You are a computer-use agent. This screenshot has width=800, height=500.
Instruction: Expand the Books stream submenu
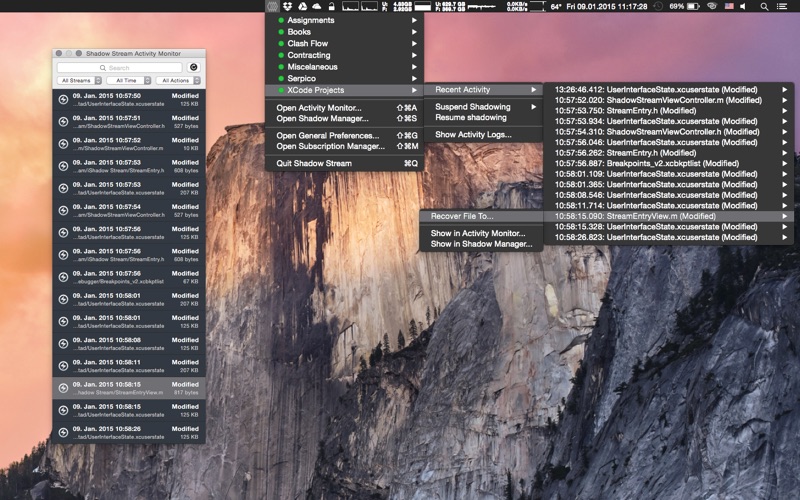pos(344,32)
